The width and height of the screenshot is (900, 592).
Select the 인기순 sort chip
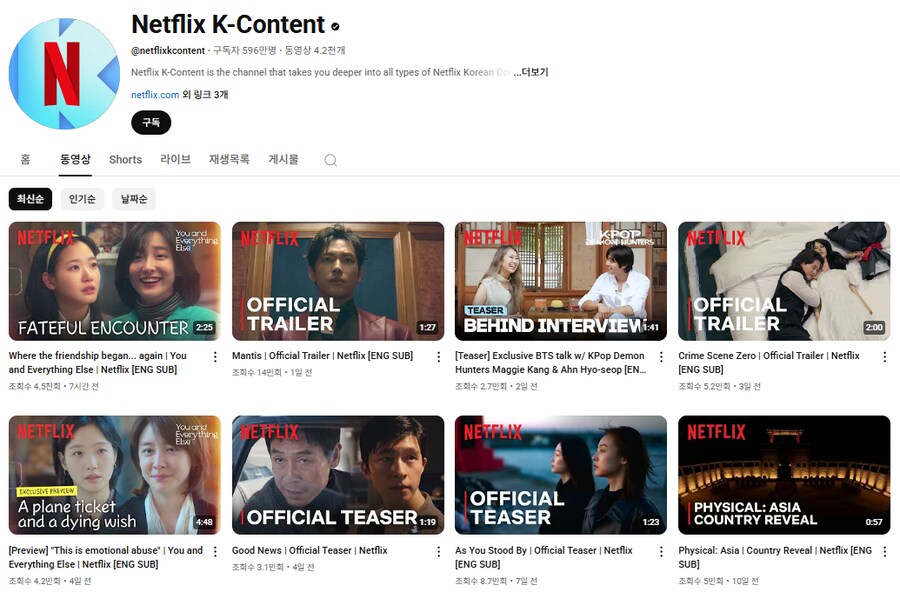pos(82,199)
